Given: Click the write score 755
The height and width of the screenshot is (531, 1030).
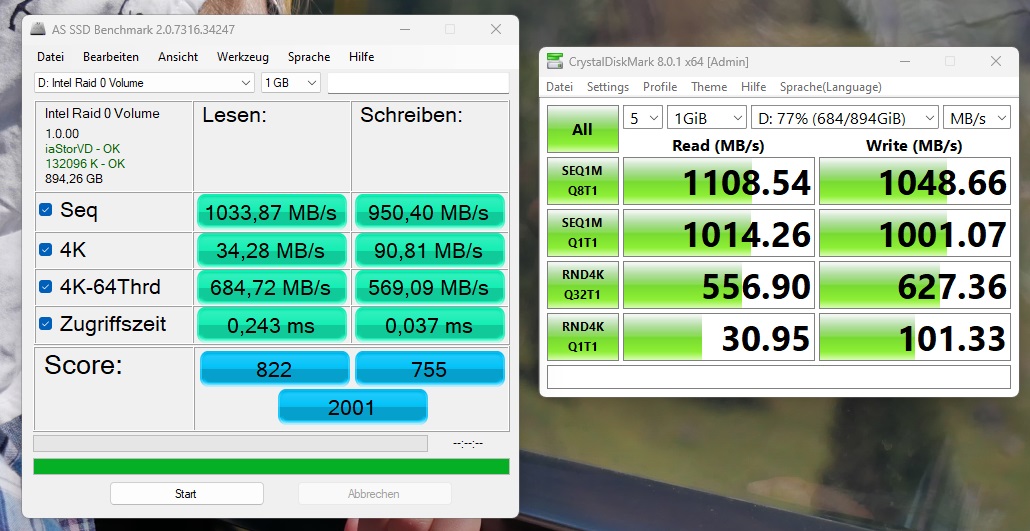Looking at the screenshot, I should [x=430, y=368].
